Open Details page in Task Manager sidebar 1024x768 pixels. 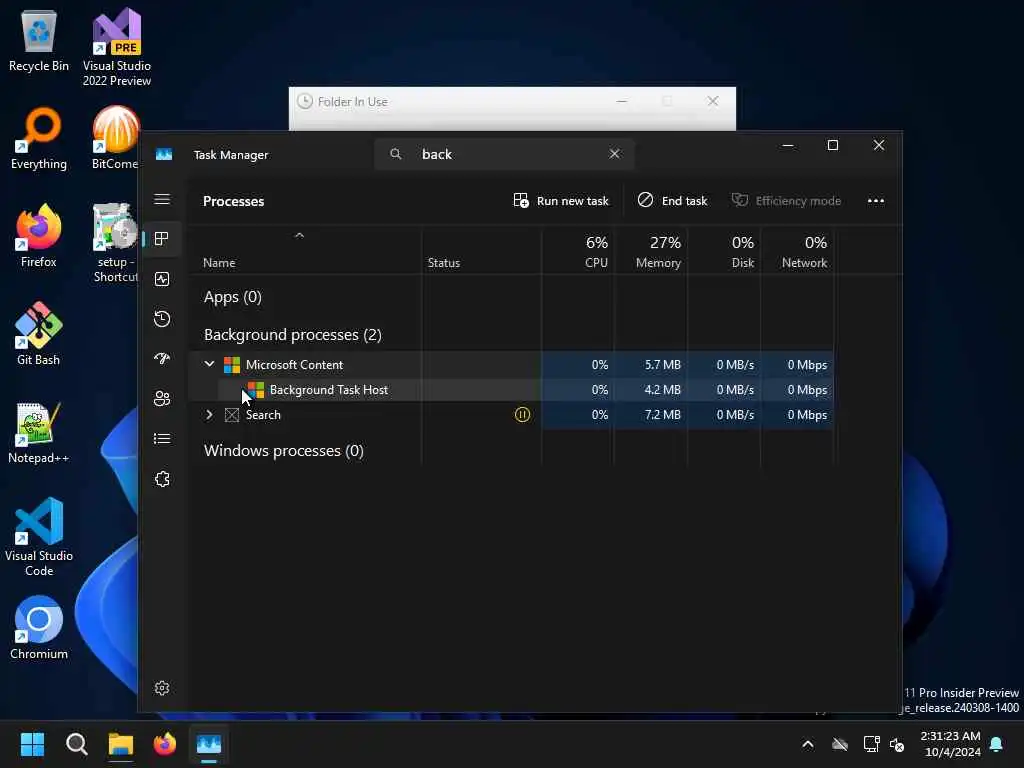click(162, 439)
